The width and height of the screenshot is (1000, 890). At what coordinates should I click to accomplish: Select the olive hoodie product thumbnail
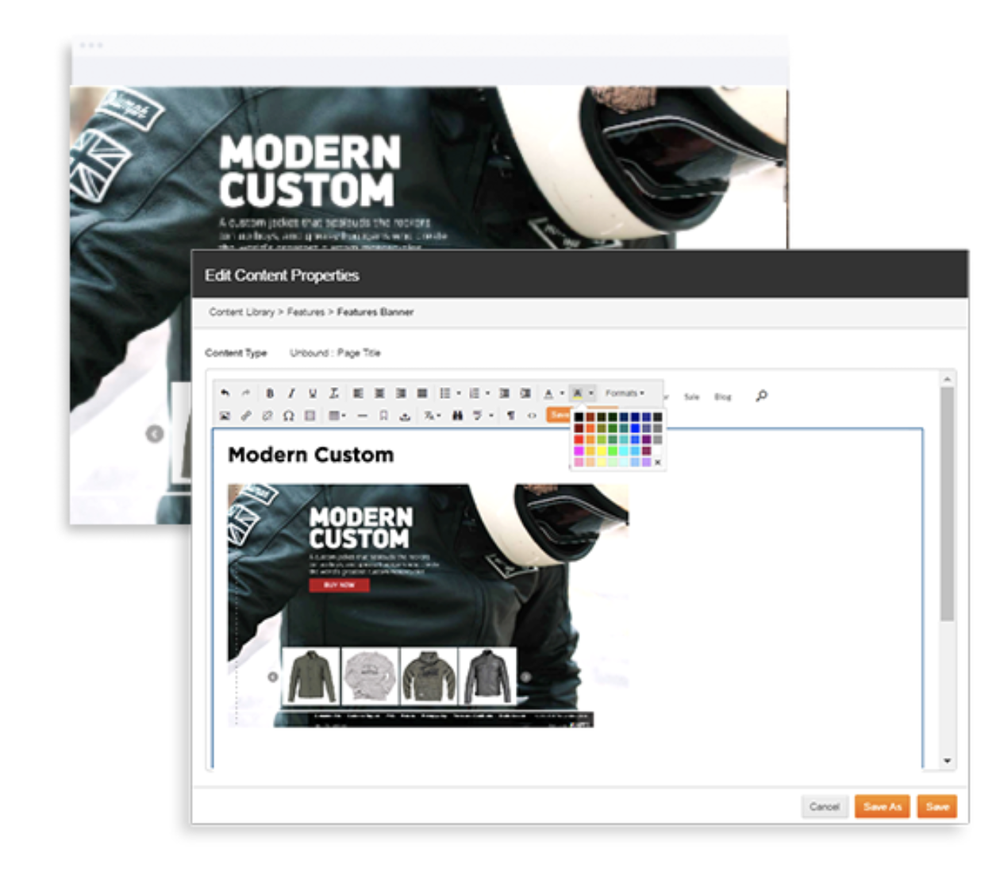tap(429, 676)
